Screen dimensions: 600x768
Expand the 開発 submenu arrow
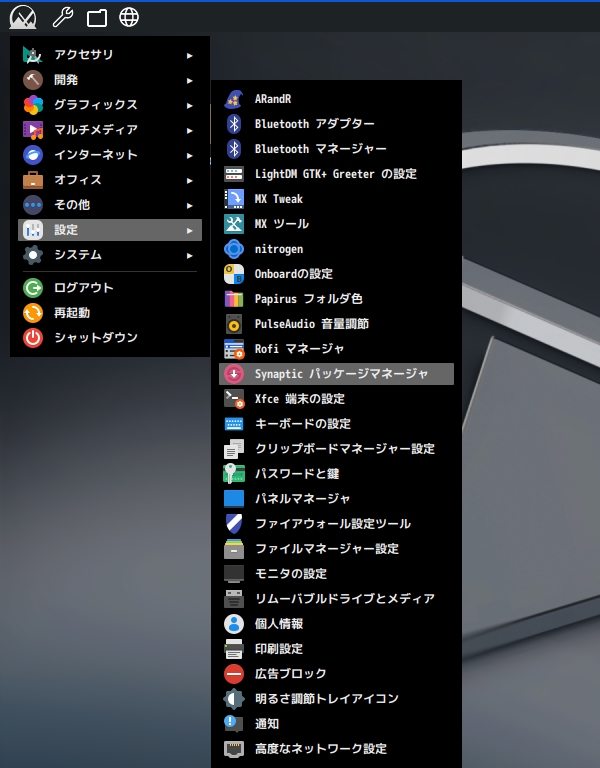tap(190, 80)
